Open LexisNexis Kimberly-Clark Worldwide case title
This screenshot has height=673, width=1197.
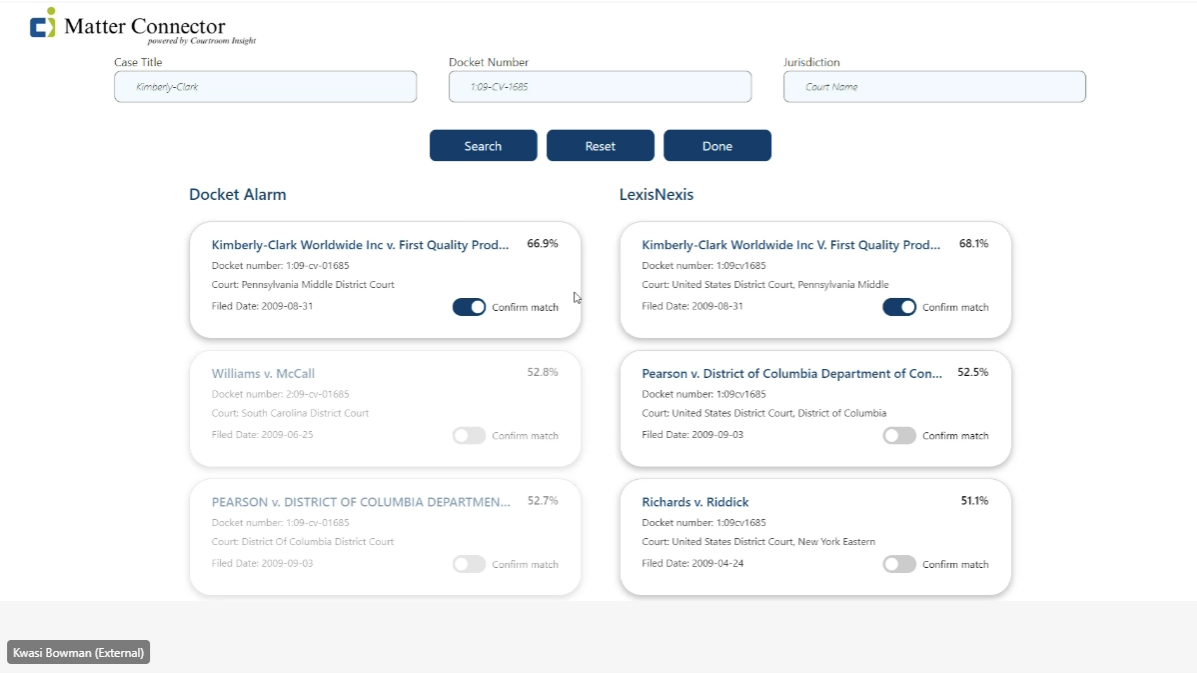pyautogui.click(x=791, y=245)
